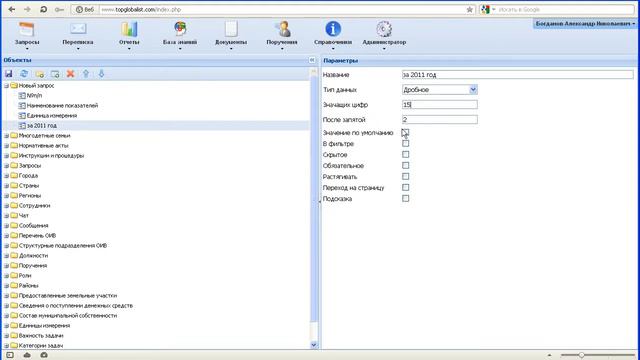Viewport: 640px width, 360px height.
Task: Expand the Инструкции и процедуры node
Action: point(6,156)
